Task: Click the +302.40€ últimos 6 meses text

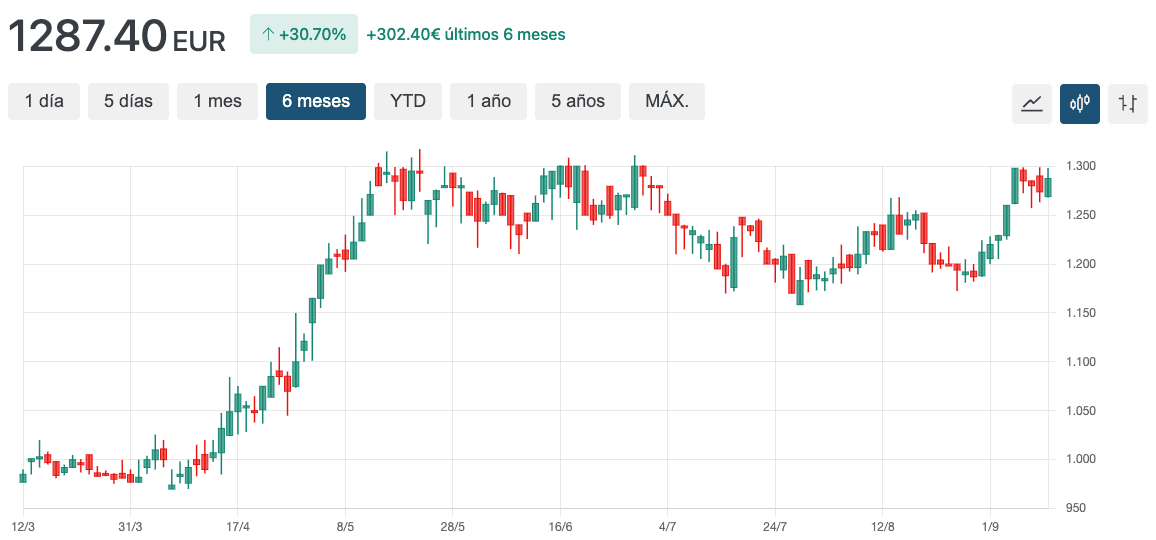Action: 465,35
